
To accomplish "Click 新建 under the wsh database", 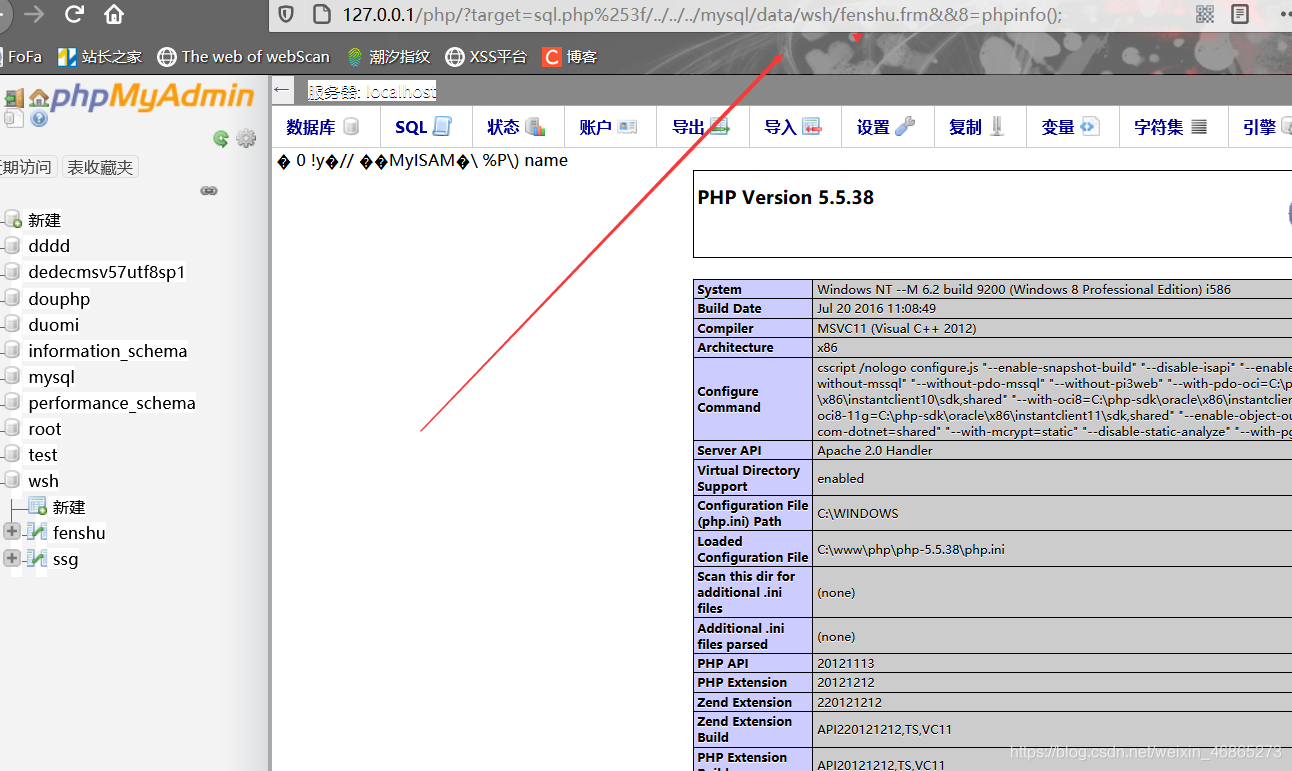I will pyautogui.click(x=69, y=507).
